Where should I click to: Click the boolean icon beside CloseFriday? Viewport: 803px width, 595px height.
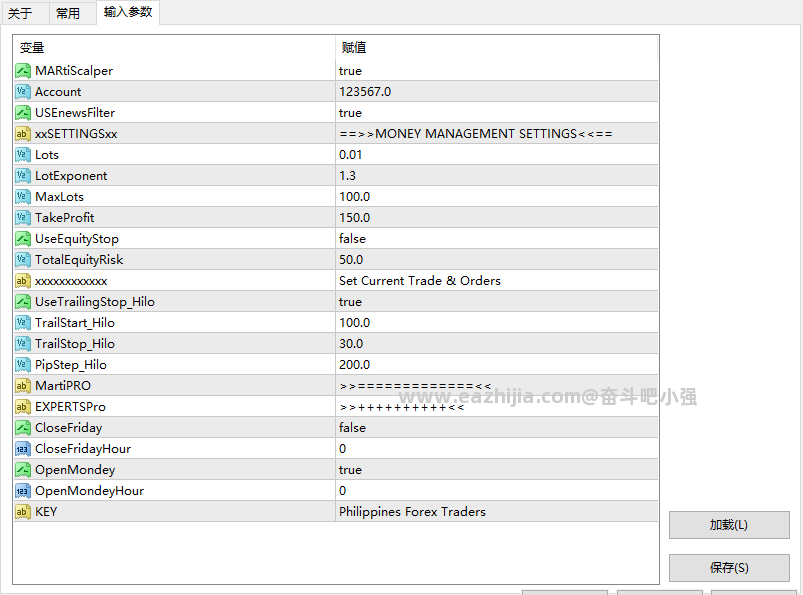coord(23,428)
